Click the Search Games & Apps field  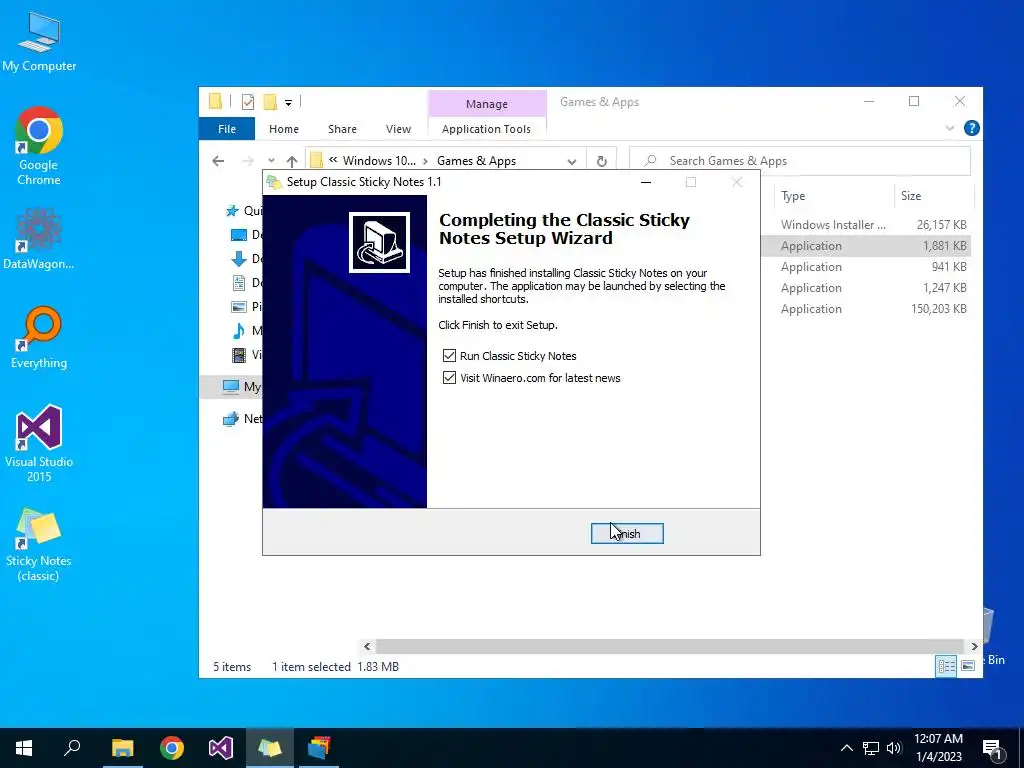(800, 161)
